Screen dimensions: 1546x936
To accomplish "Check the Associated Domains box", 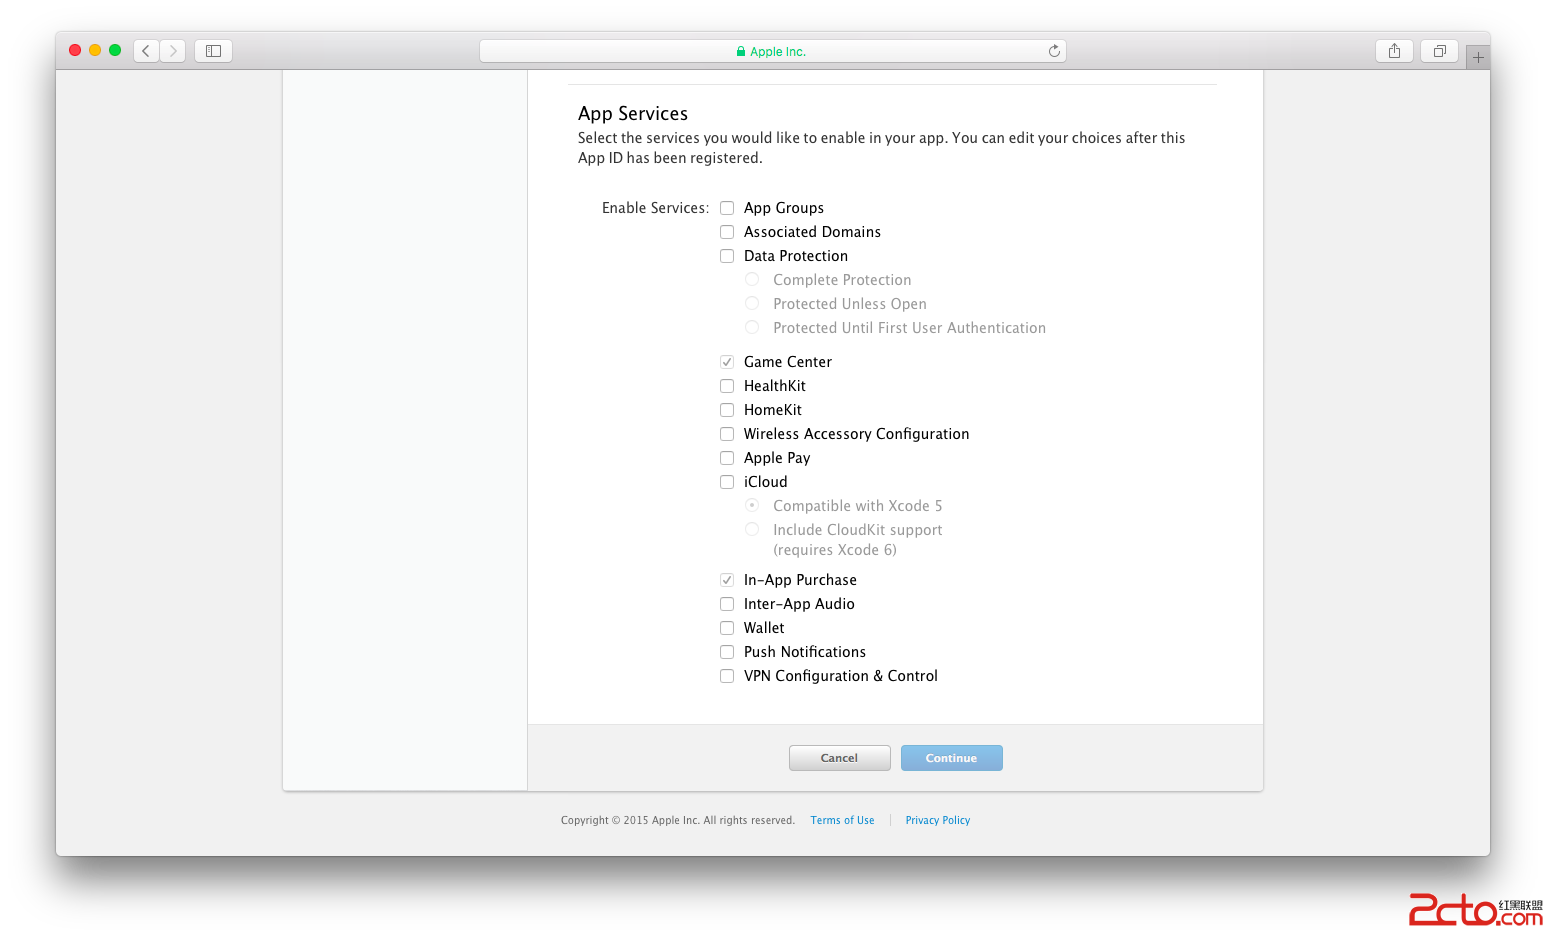I will click(727, 232).
